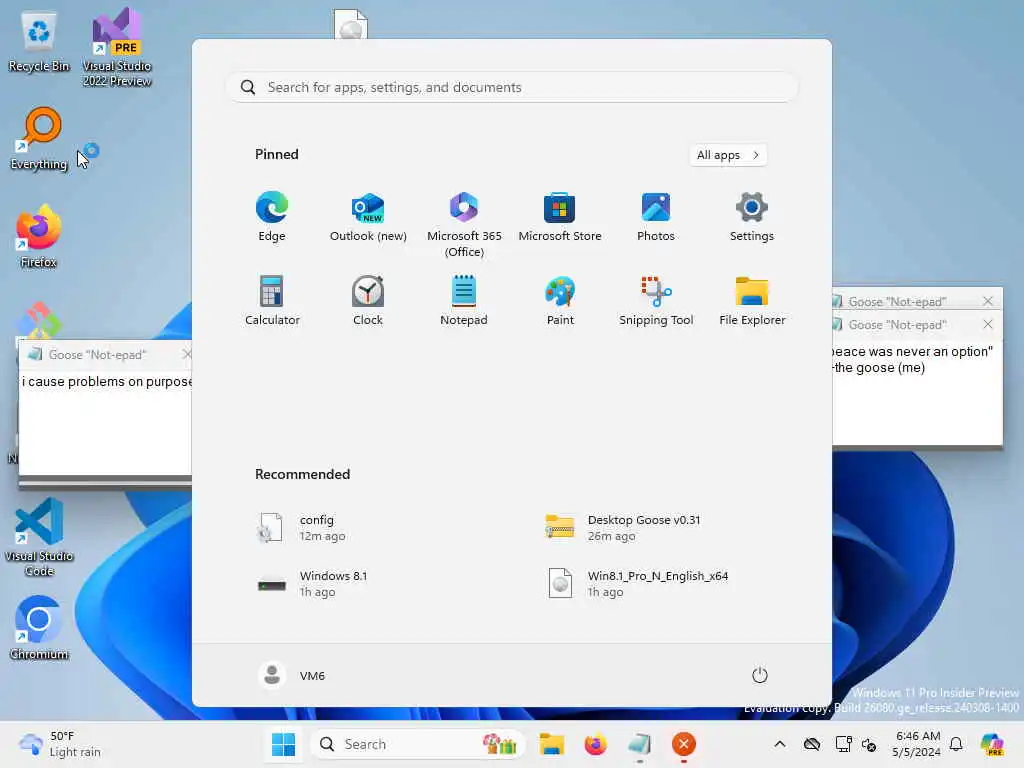This screenshot has width=1024, height=768.
Task: Open Microsoft 365 (Office) app
Action: [464, 225]
